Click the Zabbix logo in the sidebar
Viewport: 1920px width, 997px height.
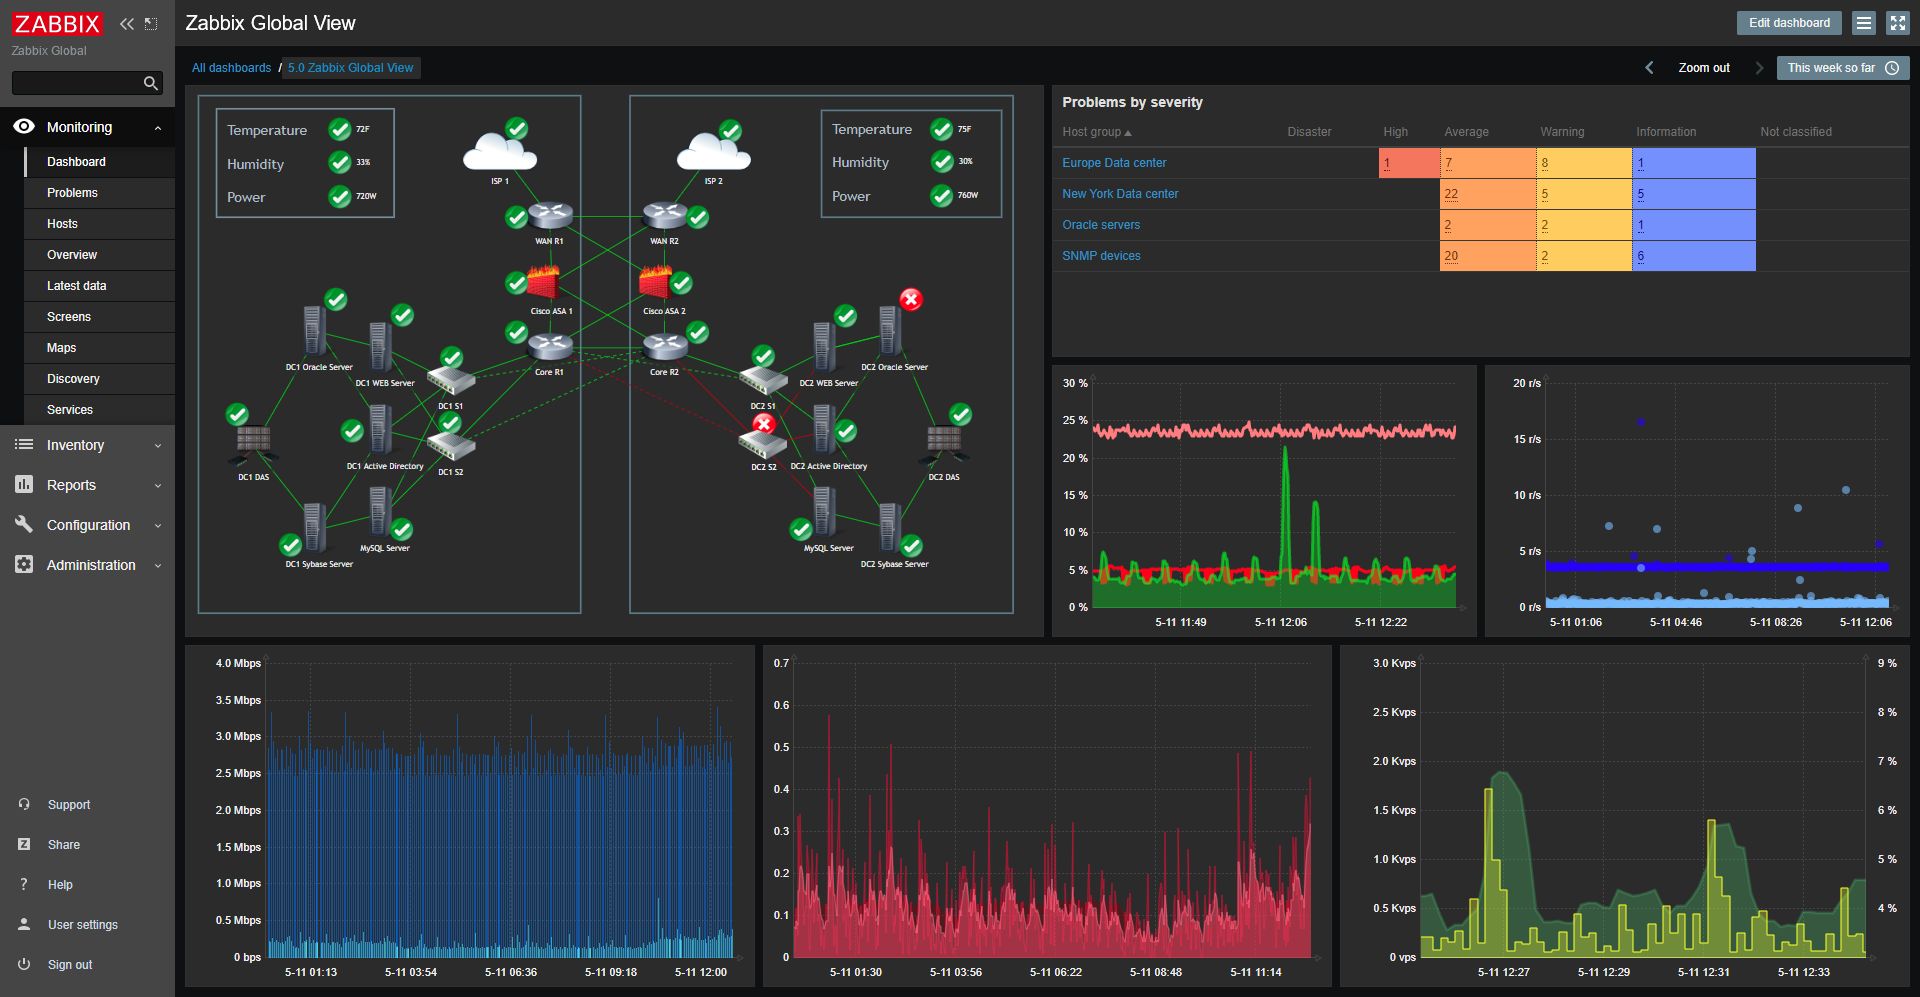(57, 23)
